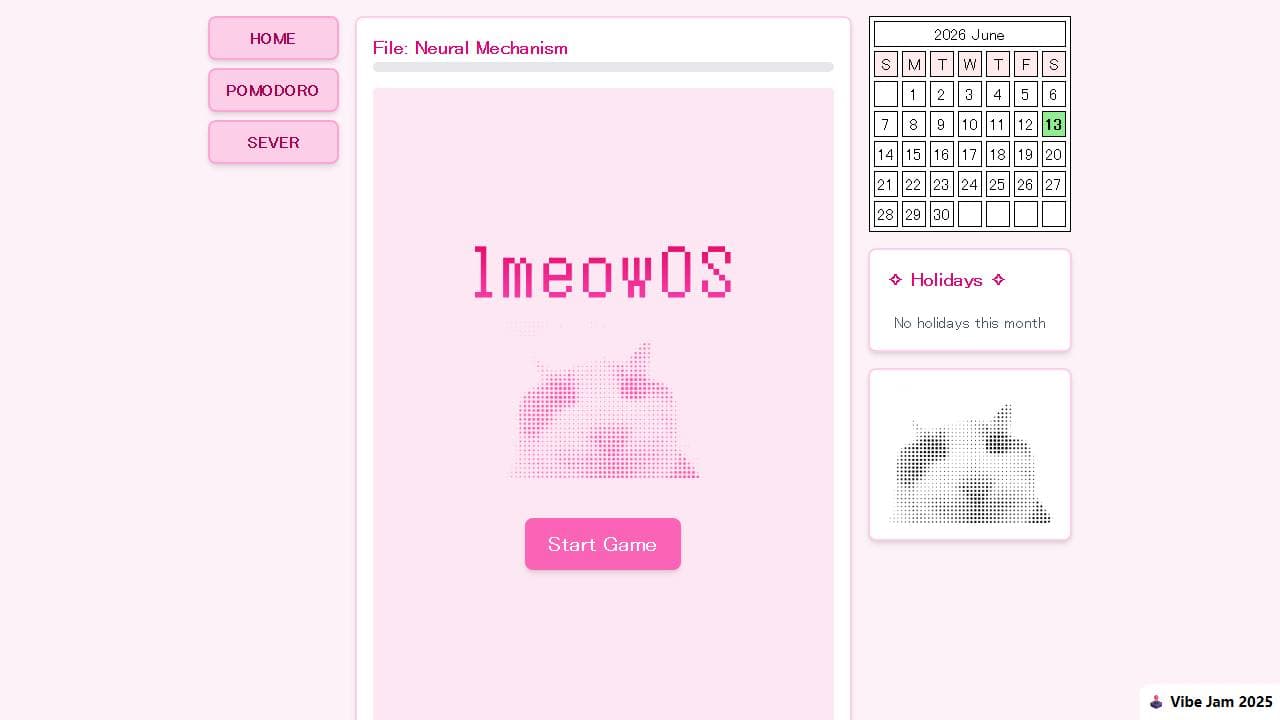Click the file progress bar
The width and height of the screenshot is (1280, 720).
pyautogui.click(x=603, y=67)
